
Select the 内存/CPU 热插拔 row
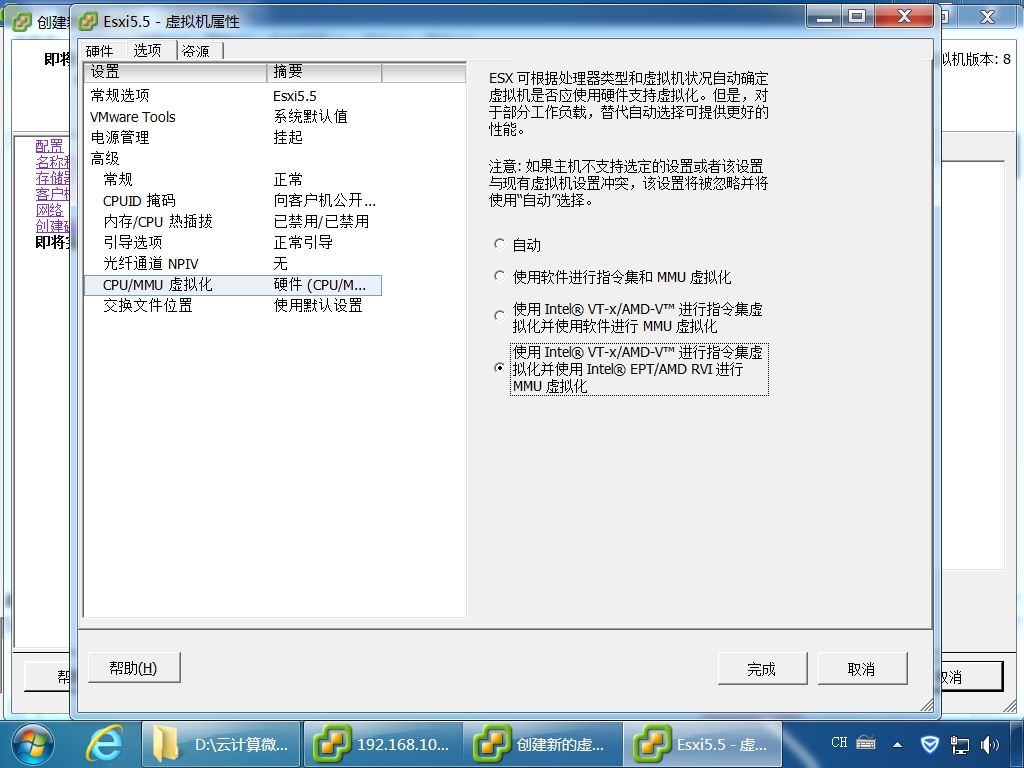point(232,221)
